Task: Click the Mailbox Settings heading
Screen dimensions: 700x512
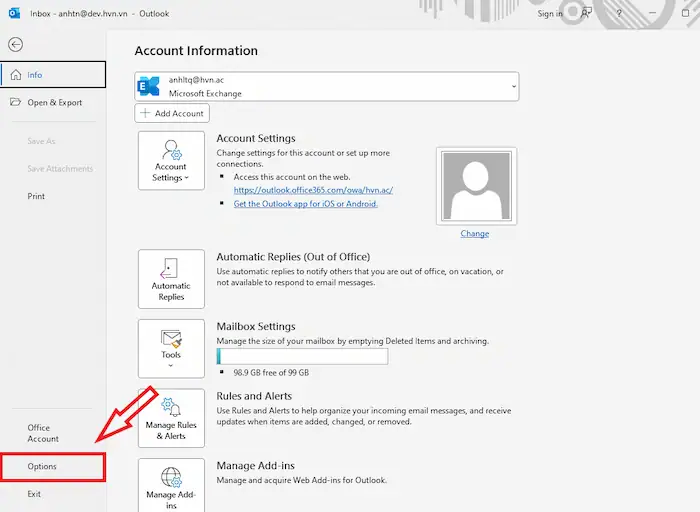Action: (x=256, y=326)
